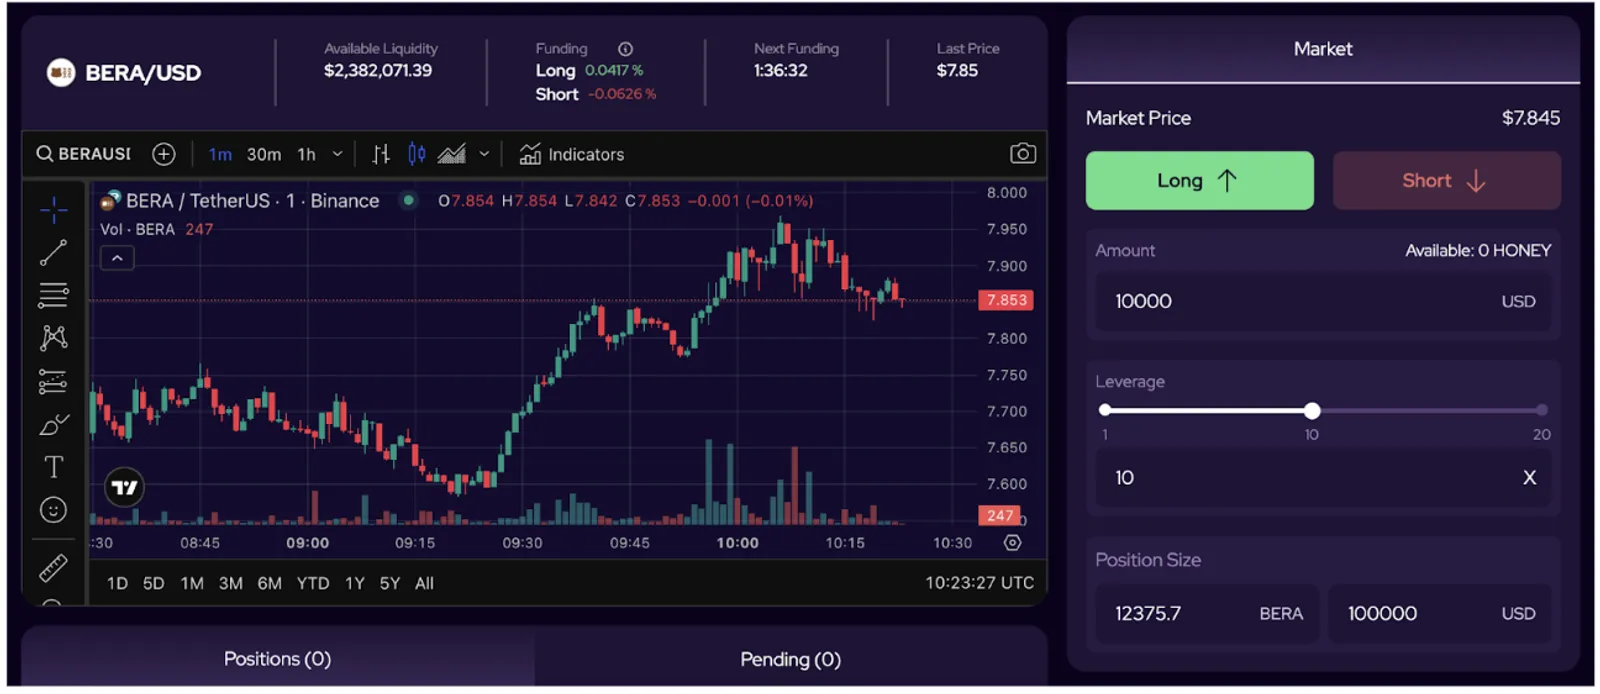Select the candlestick chart style icon
The image size is (1600, 694).
click(417, 154)
